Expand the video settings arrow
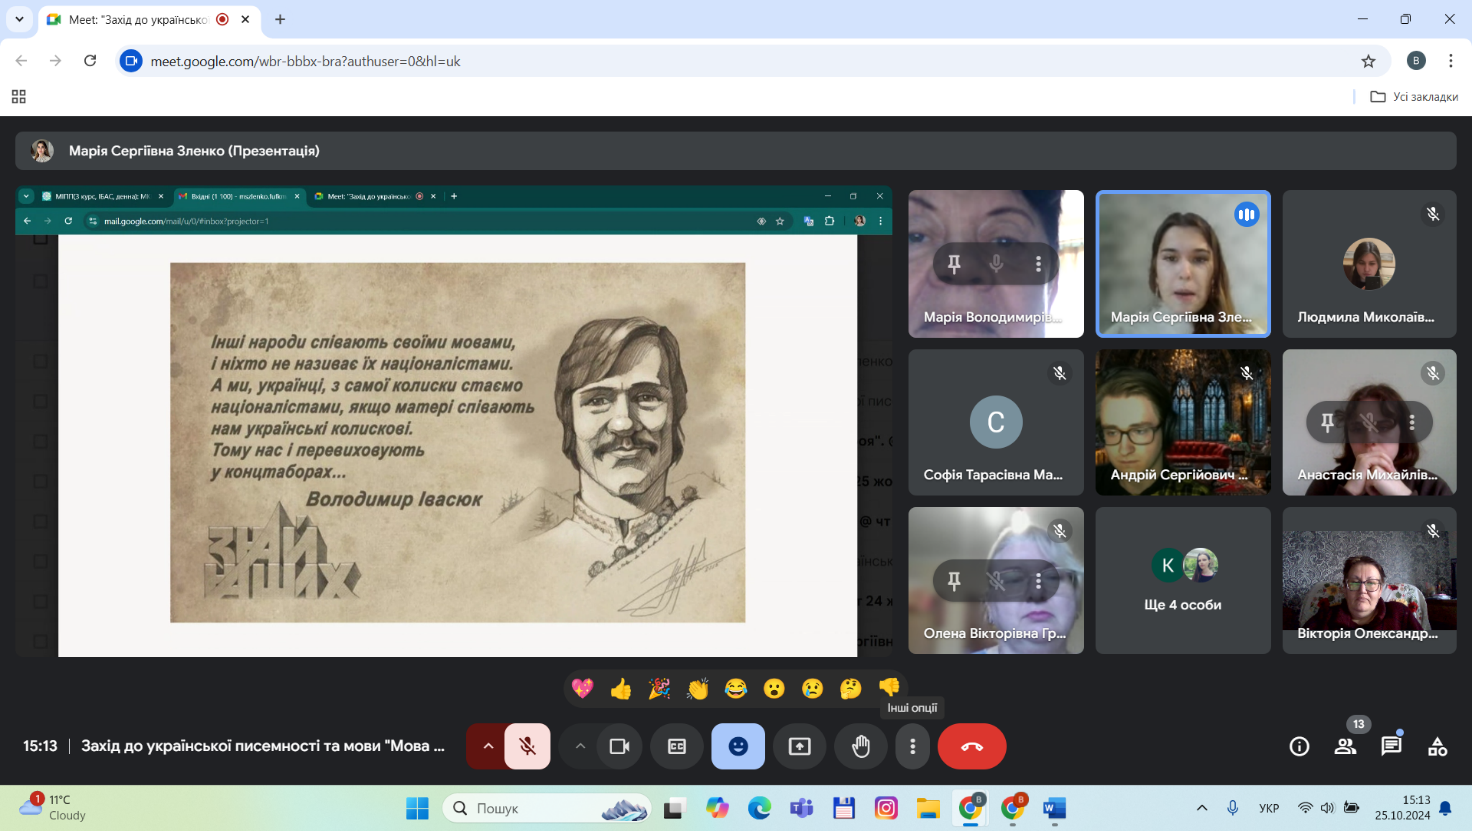Viewport: 1472px width, 831px height. click(x=580, y=747)
